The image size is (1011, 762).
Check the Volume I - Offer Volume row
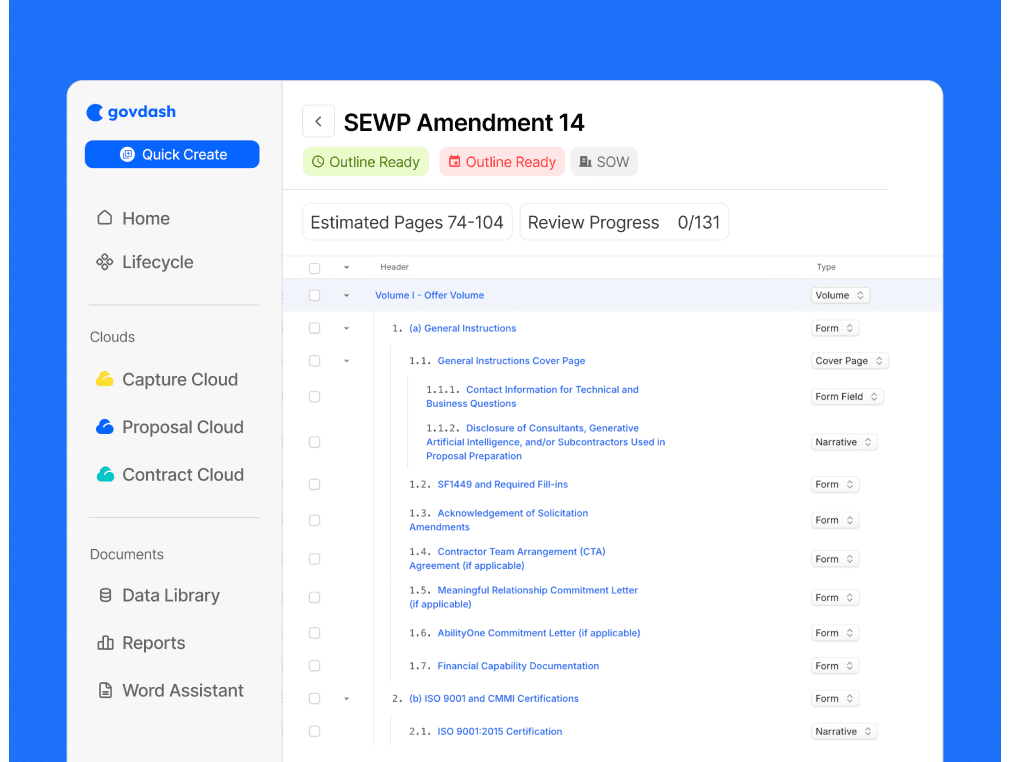(x=315, y=295)
